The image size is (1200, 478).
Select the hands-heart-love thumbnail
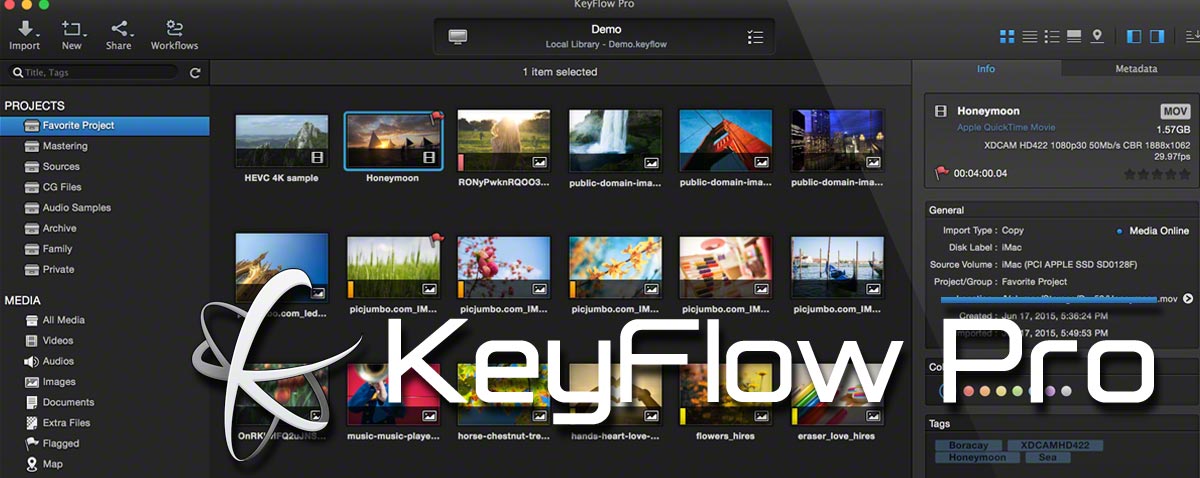point(615,393)
